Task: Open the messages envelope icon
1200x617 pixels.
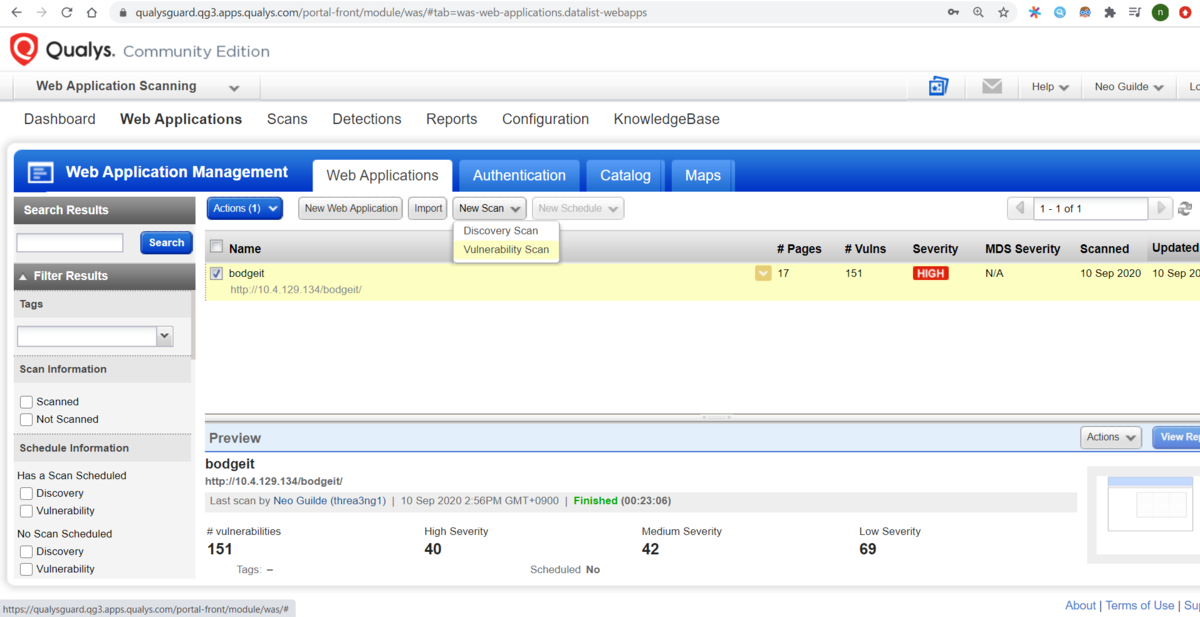Action: coord(992,87)
